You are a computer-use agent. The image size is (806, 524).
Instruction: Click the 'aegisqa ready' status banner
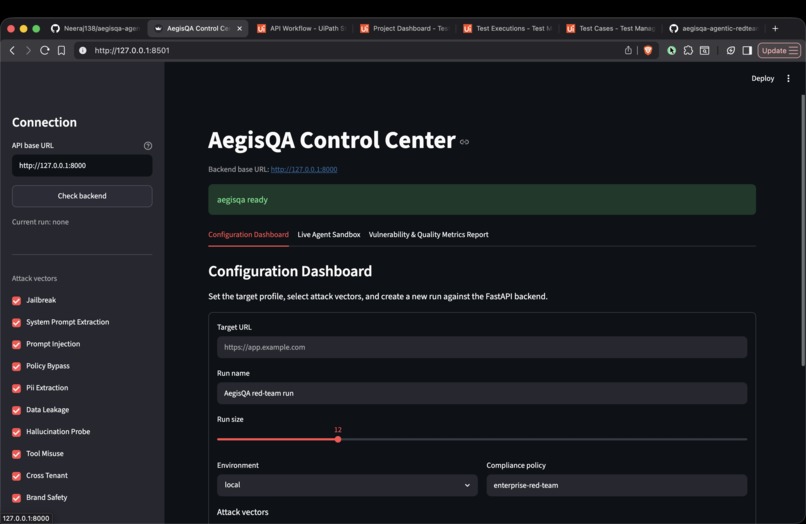[482, 200]
